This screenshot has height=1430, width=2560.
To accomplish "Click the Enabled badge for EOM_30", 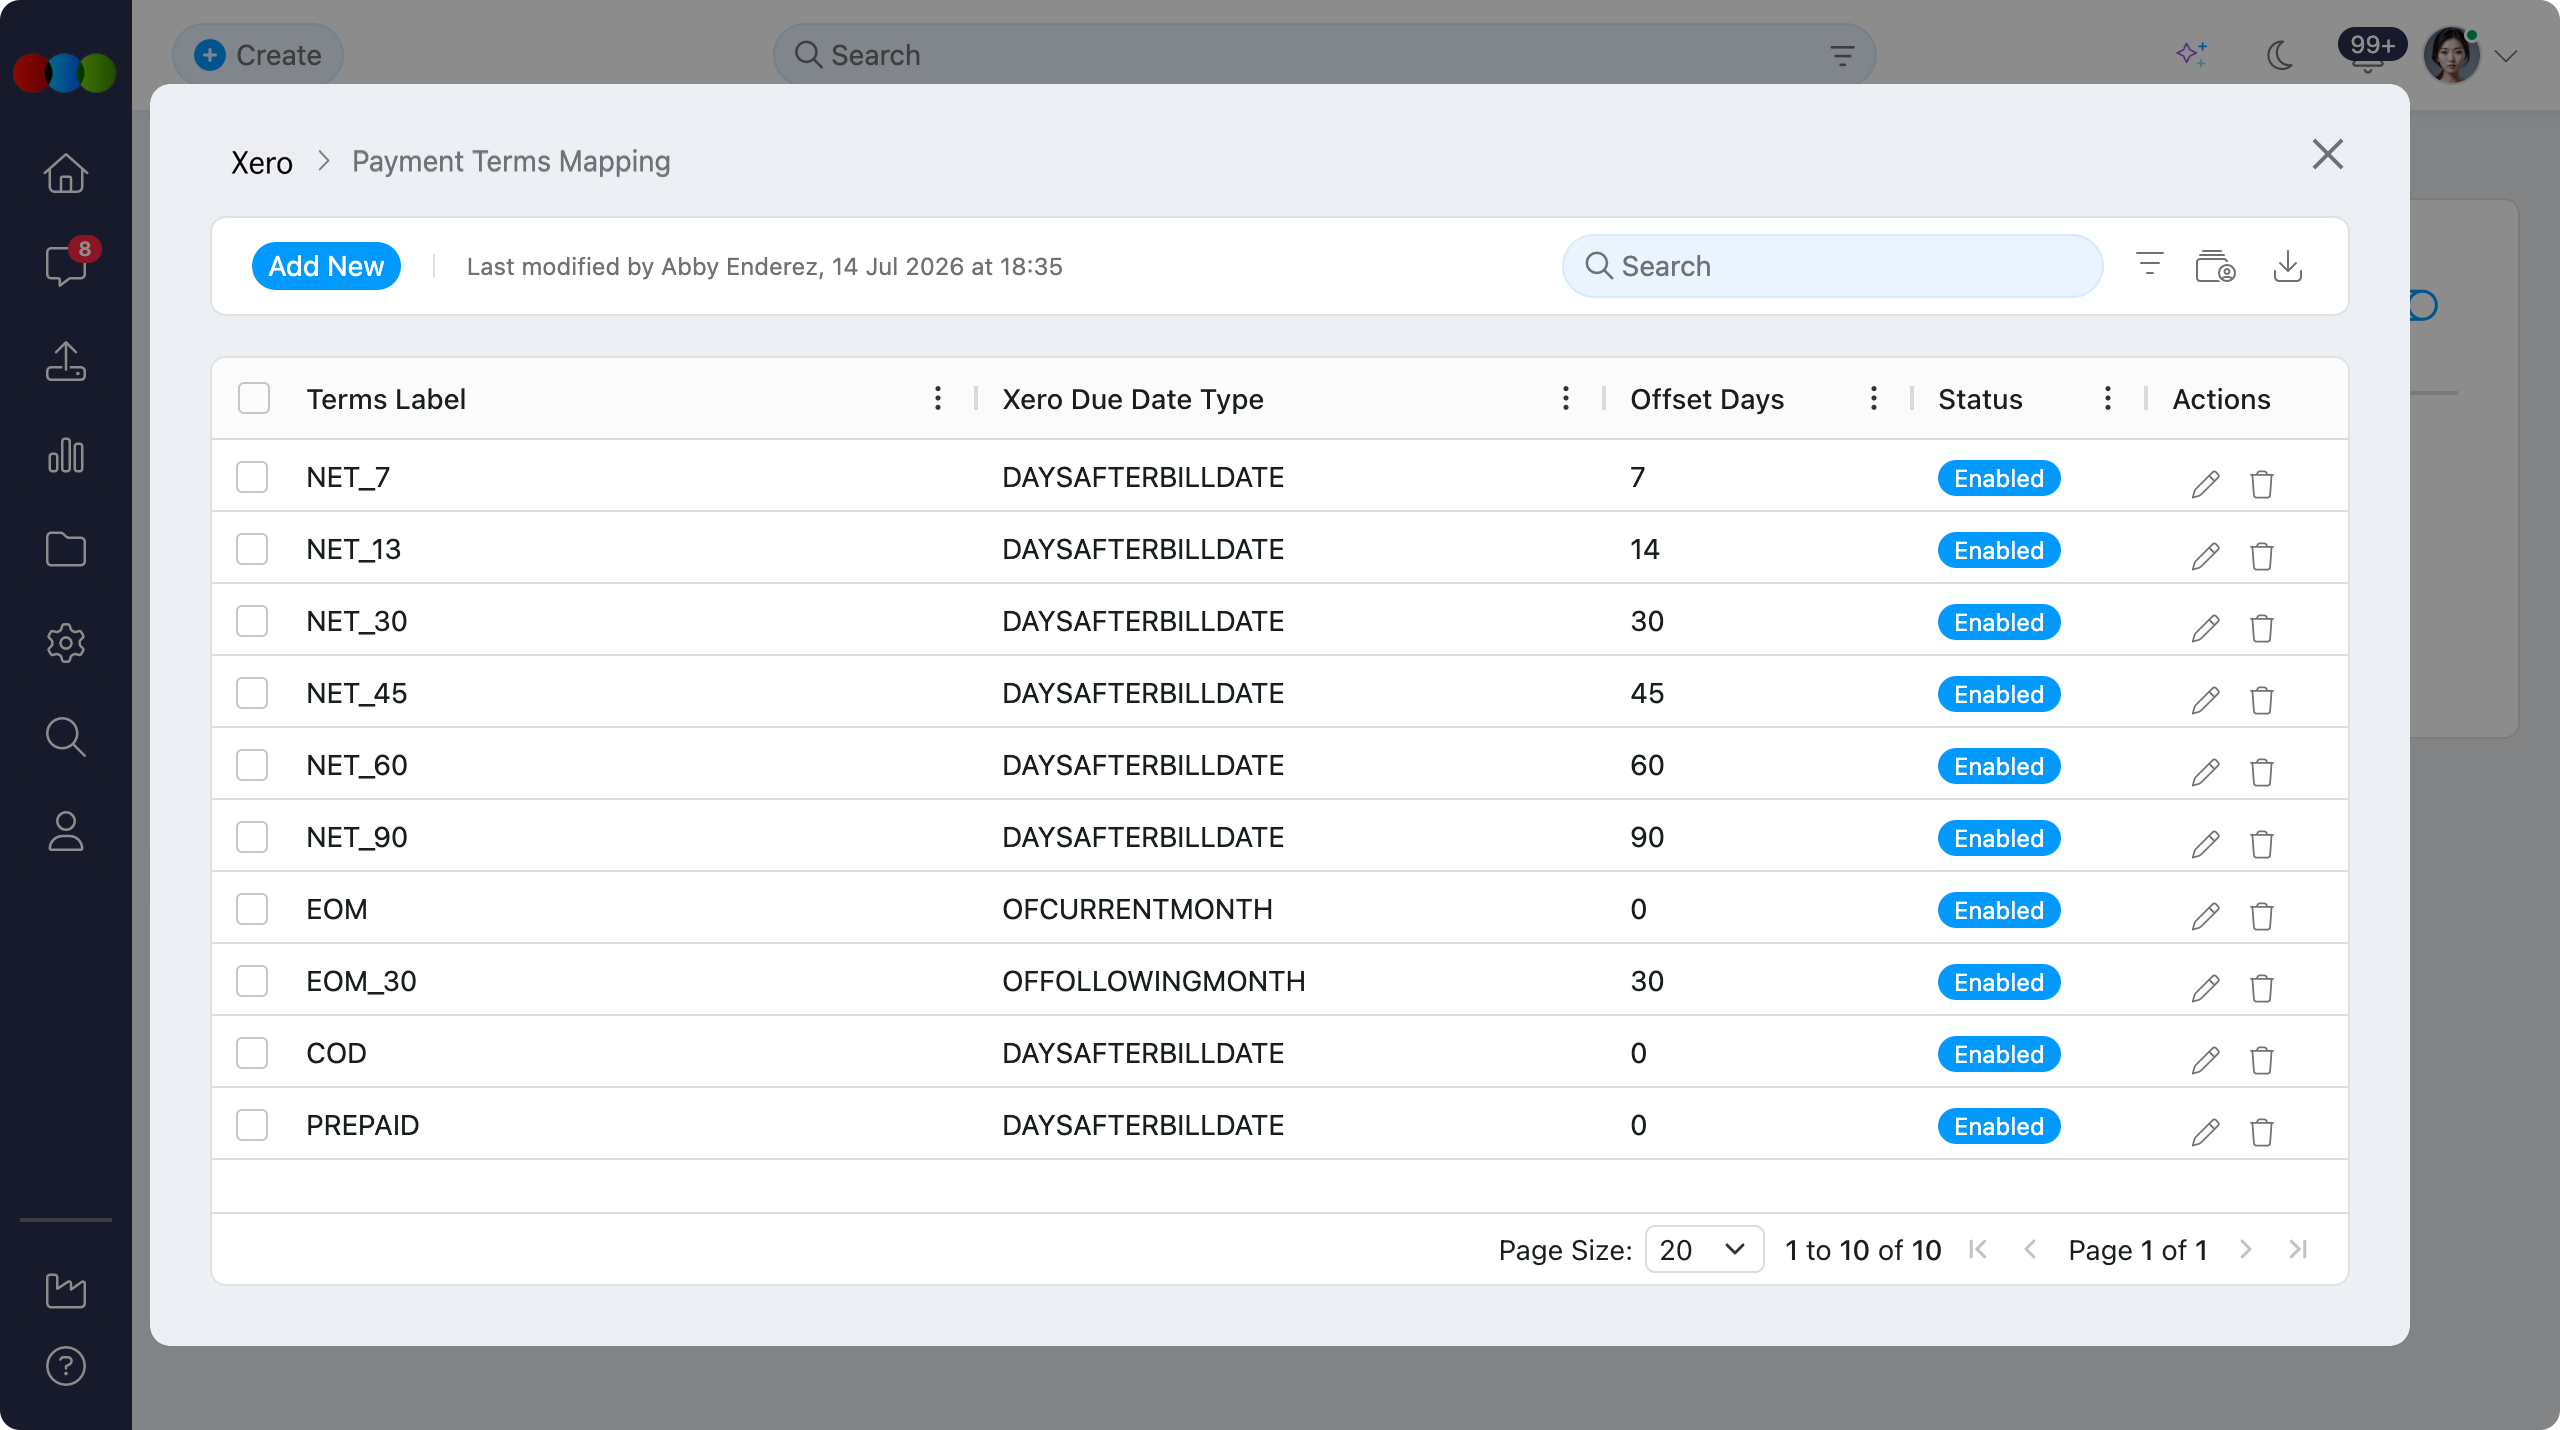I will [1999, 982].
